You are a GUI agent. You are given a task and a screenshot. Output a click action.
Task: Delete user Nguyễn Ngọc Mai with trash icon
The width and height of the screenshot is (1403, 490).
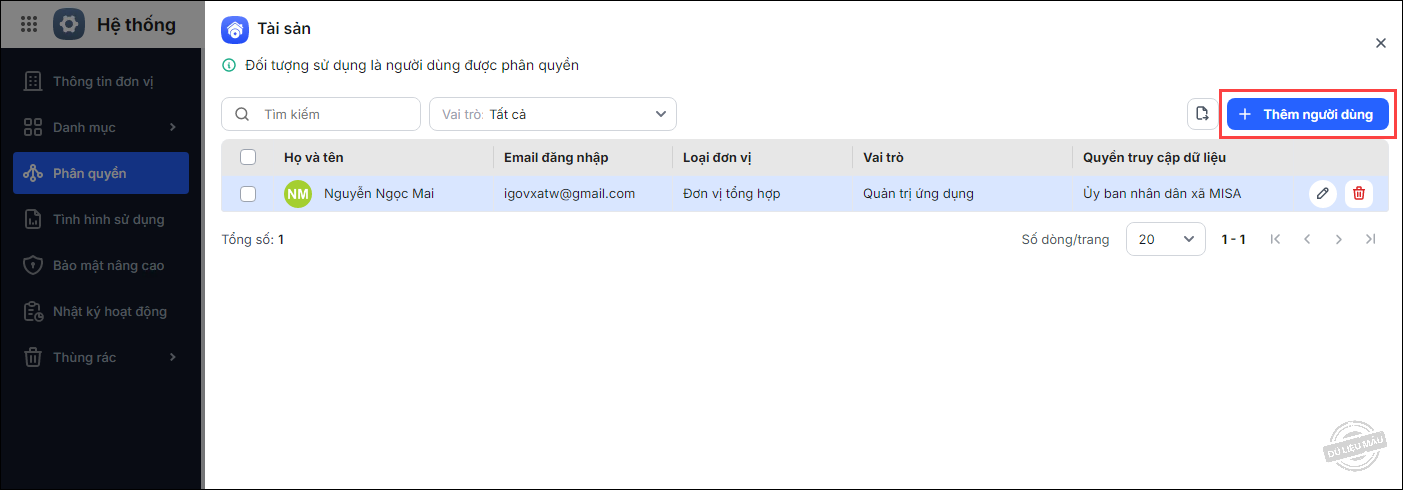[x=1358, y=194]
